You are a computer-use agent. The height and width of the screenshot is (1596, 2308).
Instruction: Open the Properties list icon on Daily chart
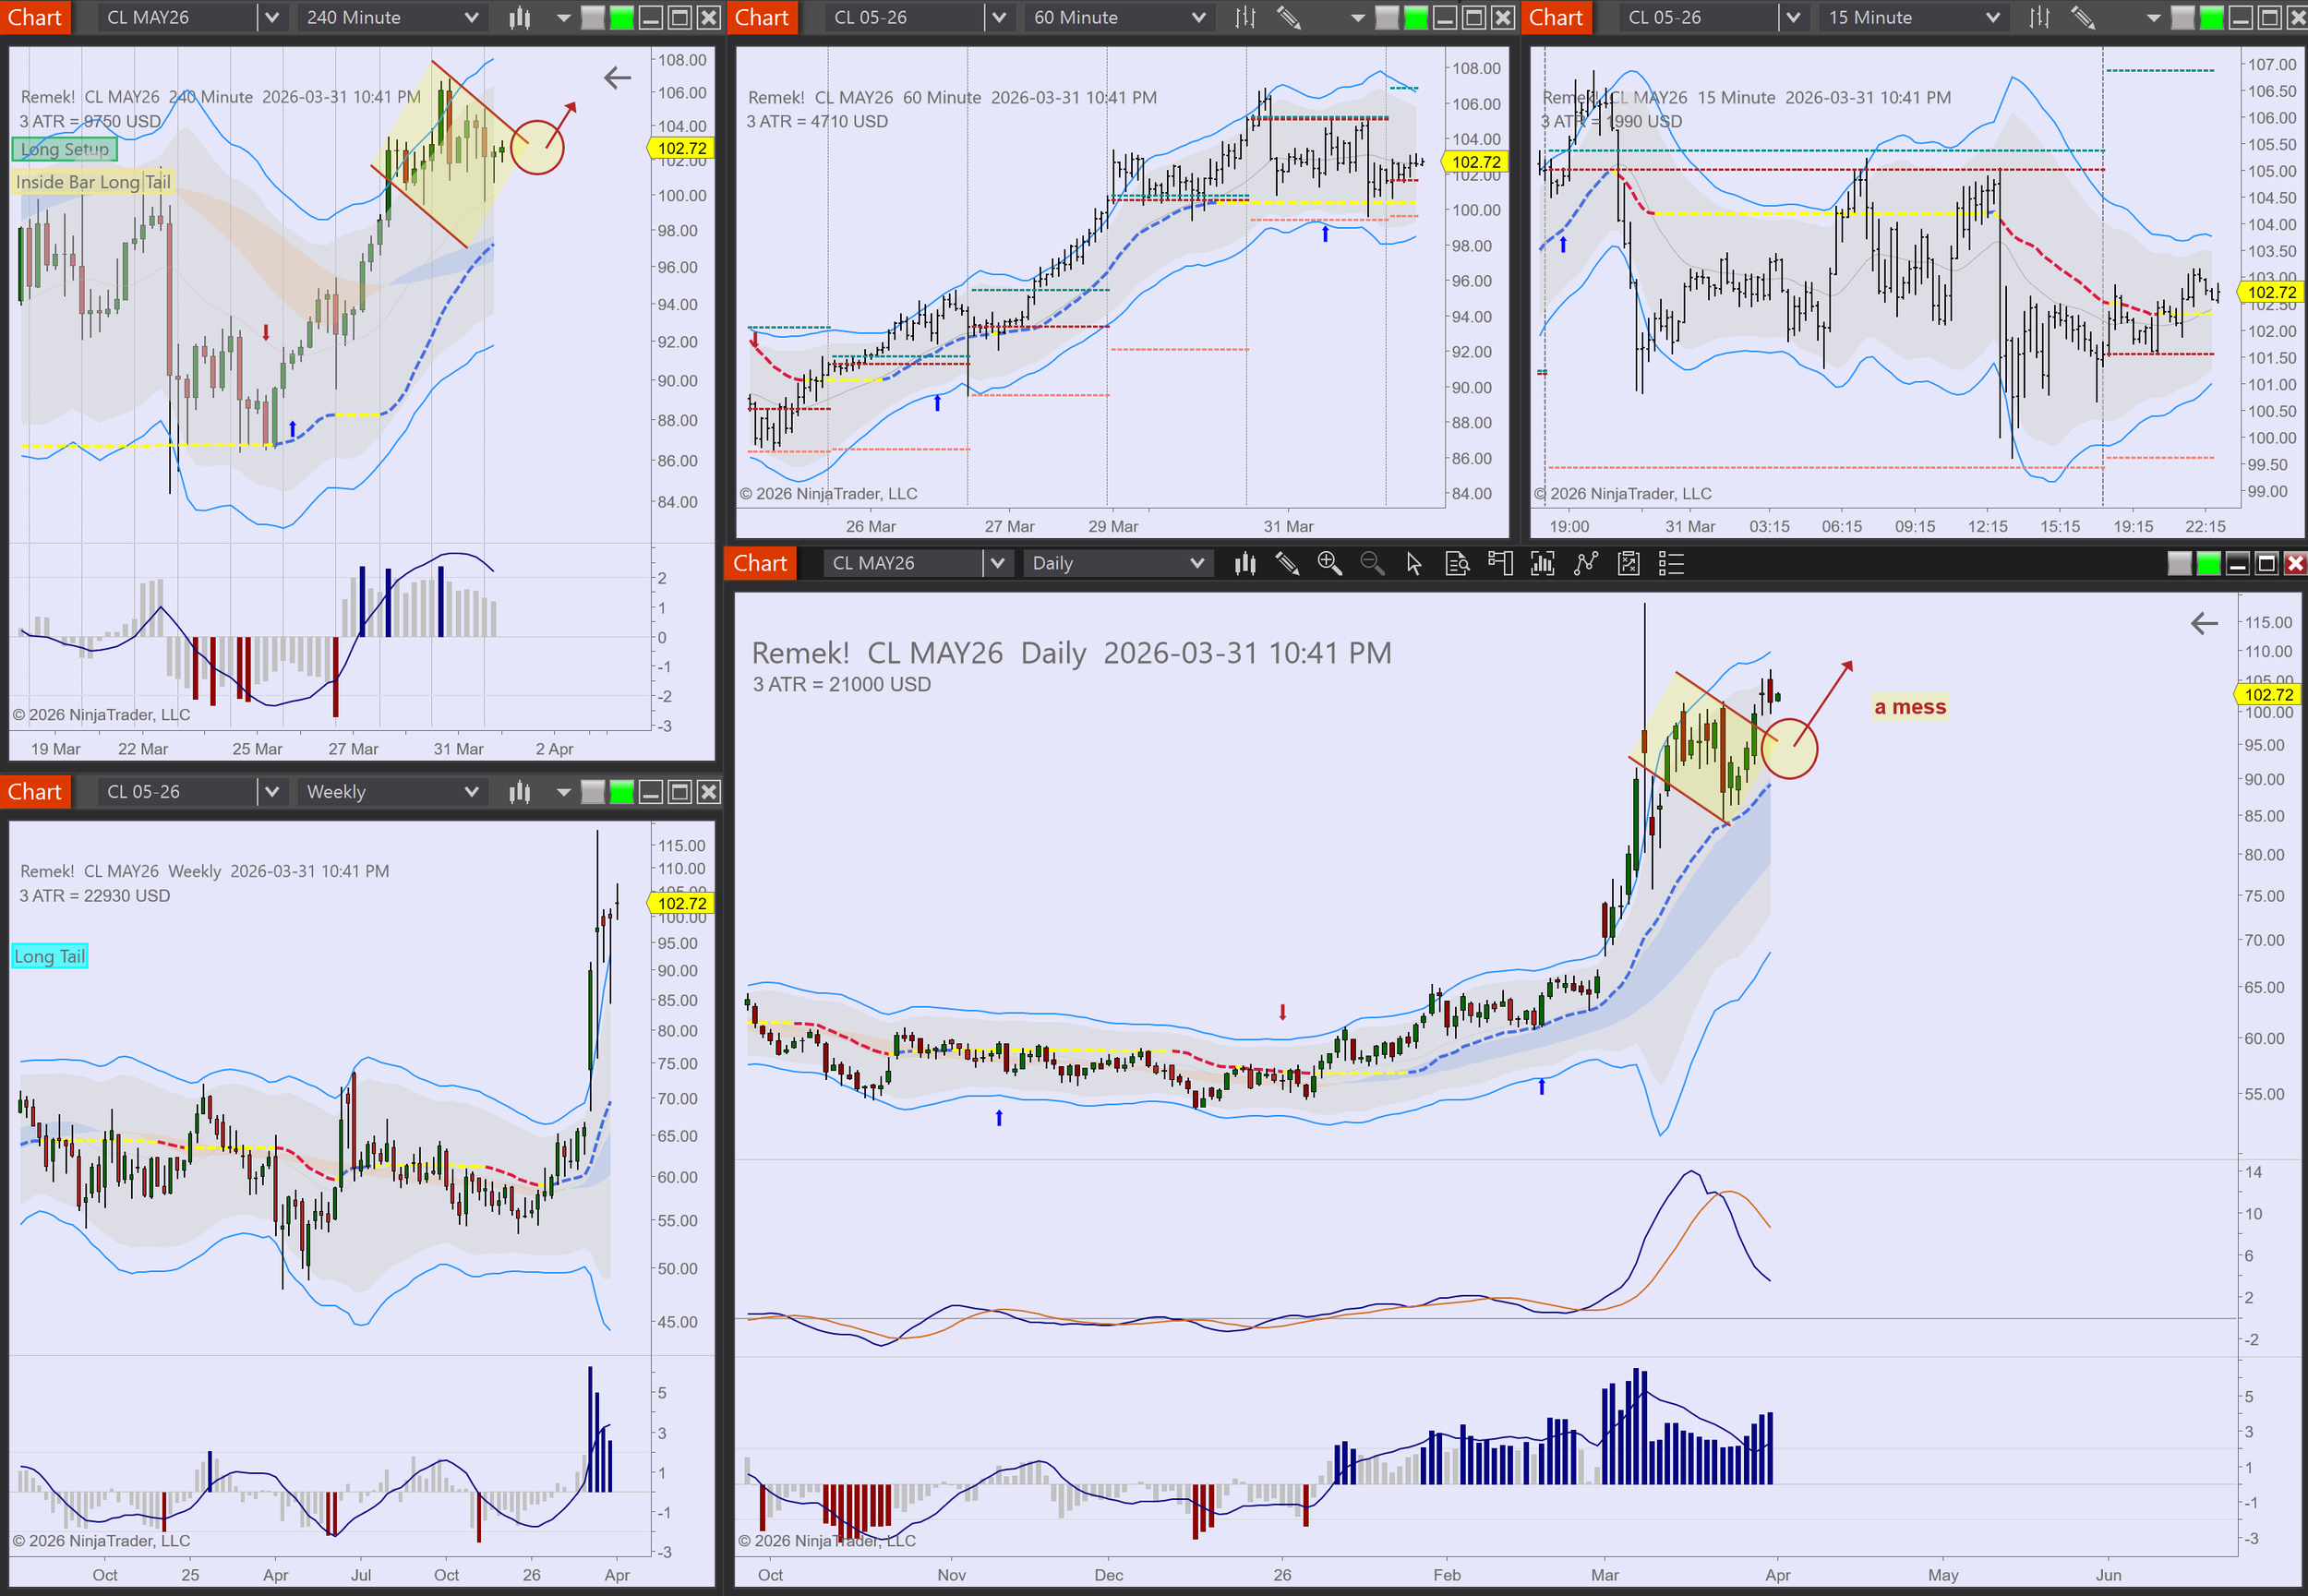point(1671,564)
